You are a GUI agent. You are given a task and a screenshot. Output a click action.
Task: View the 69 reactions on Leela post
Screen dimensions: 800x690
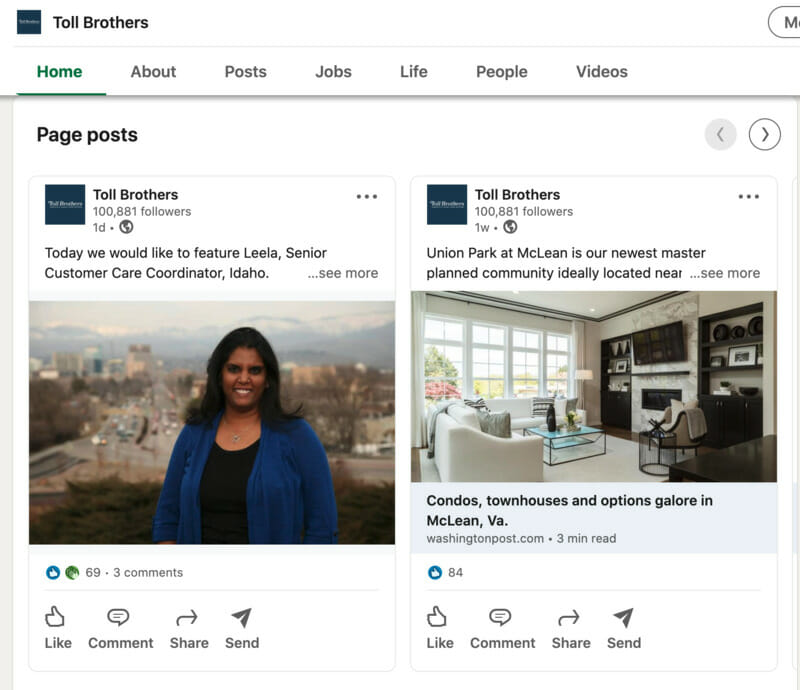[93, 573]
